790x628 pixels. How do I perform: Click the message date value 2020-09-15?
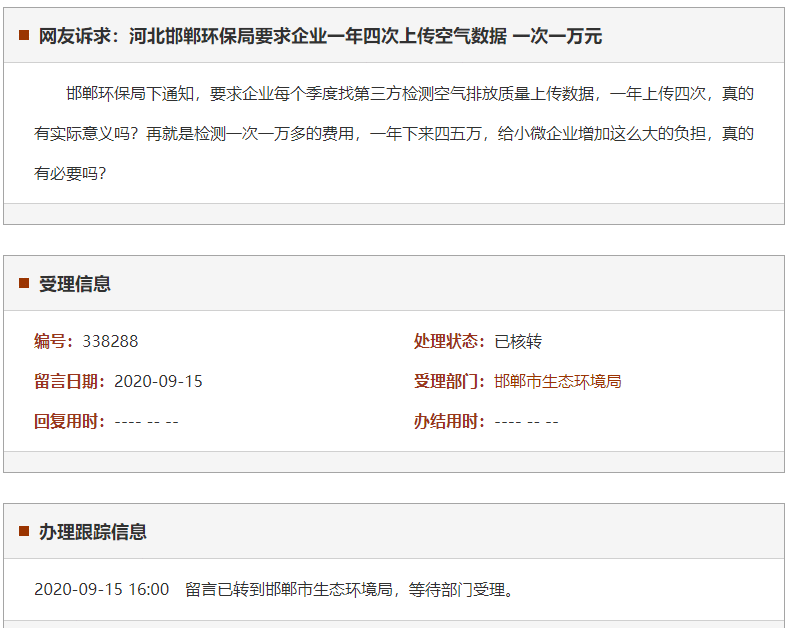(158, 381)
